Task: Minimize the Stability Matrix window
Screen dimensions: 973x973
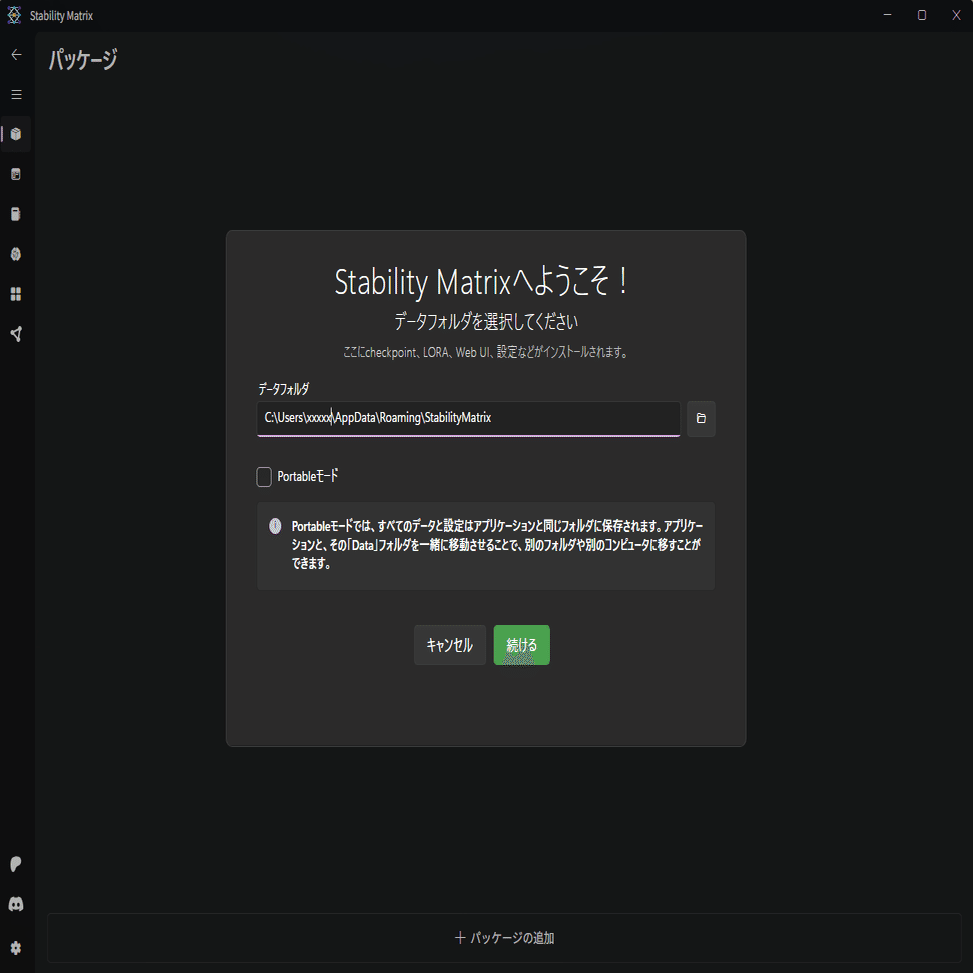Action: point(887,15)
